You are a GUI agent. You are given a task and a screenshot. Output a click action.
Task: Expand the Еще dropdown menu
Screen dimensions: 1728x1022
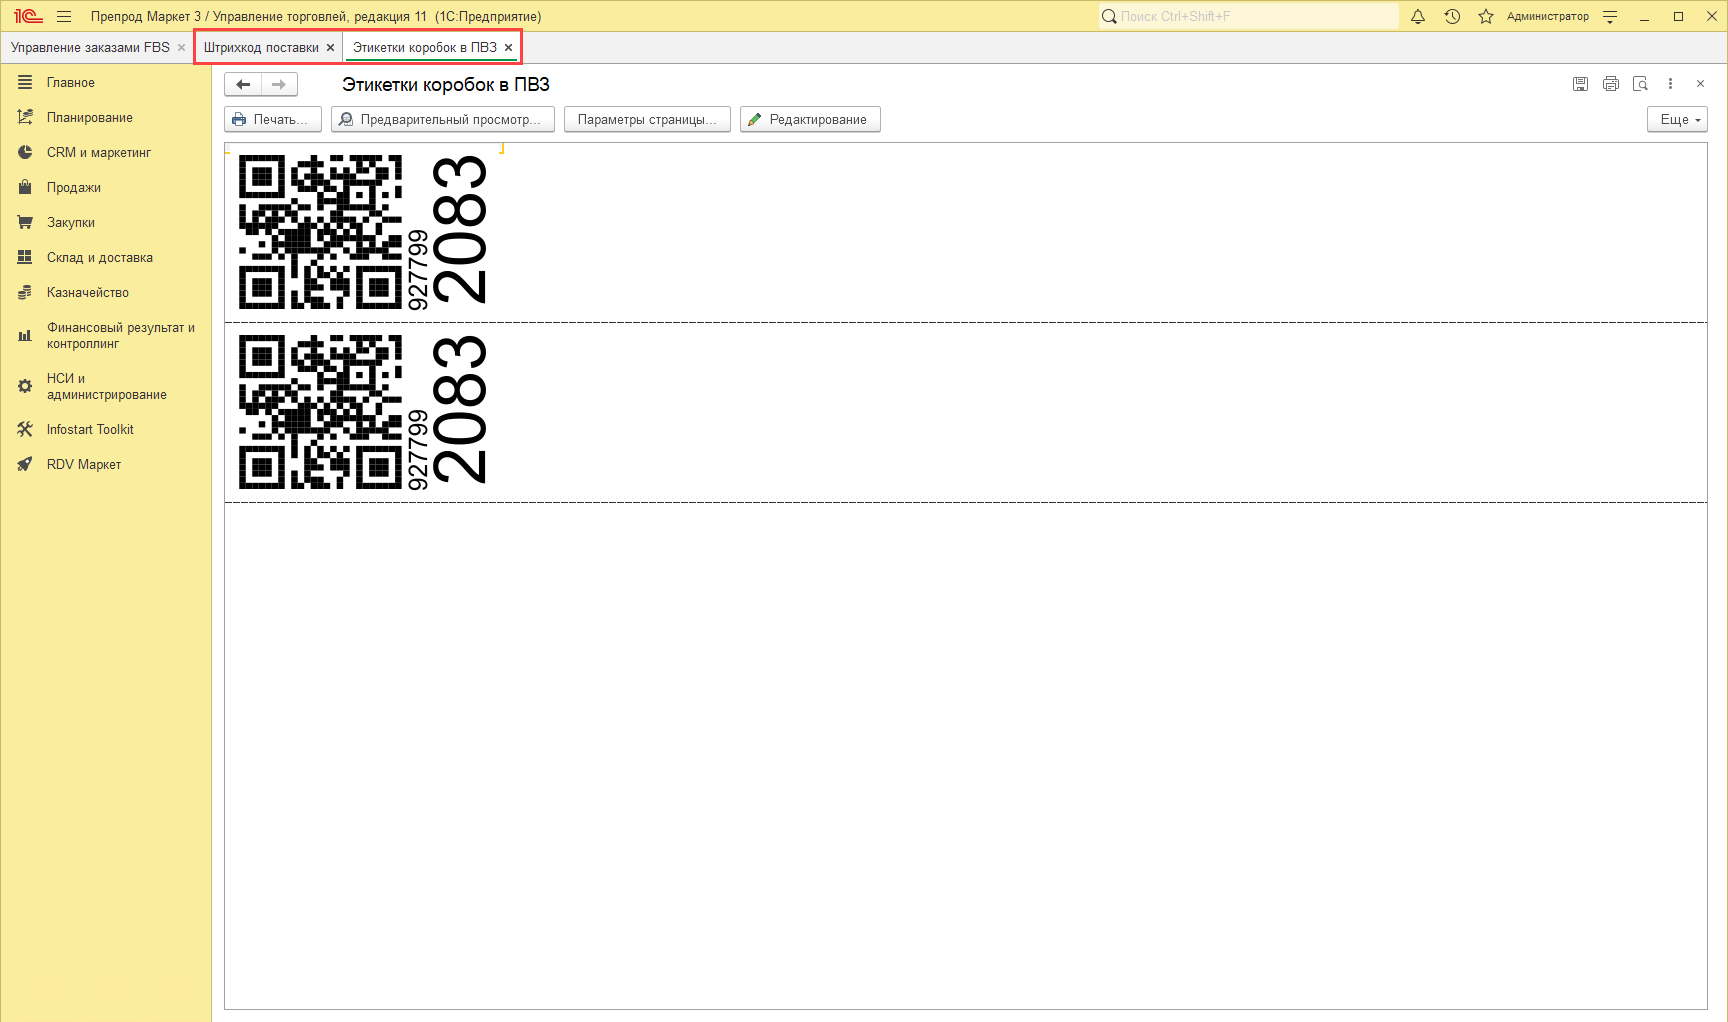tap(1677, 120)
